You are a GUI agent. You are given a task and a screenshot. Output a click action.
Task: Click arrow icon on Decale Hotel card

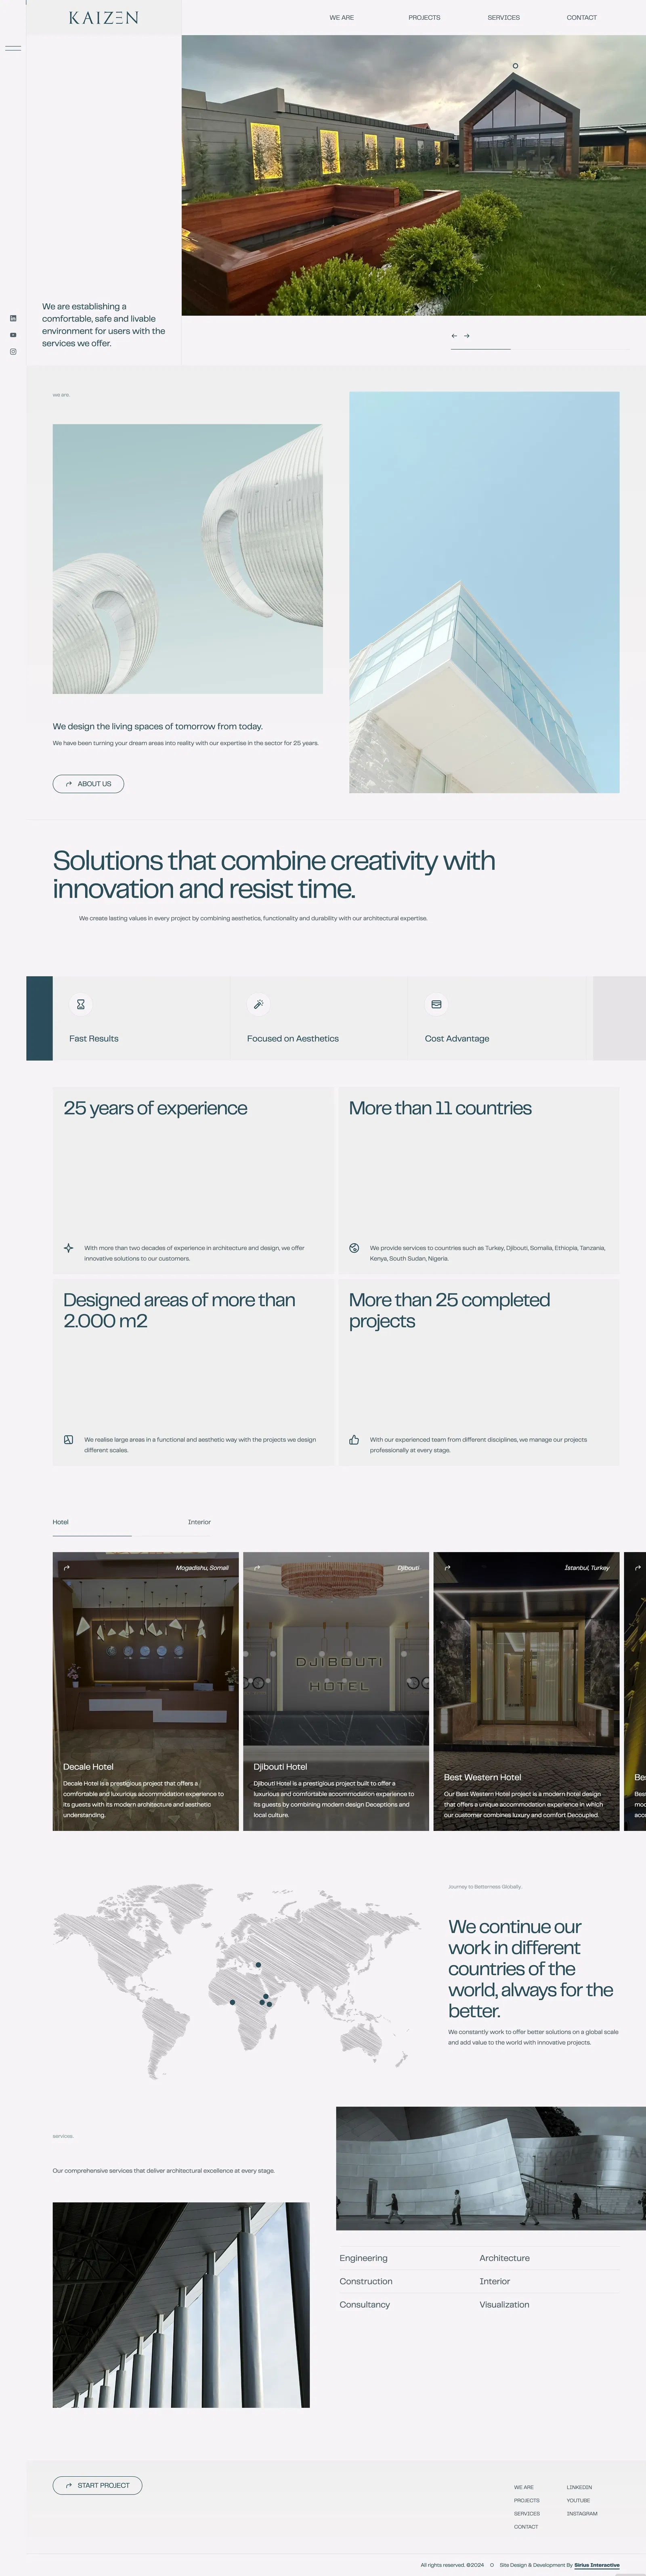[x=67, y=1568]
